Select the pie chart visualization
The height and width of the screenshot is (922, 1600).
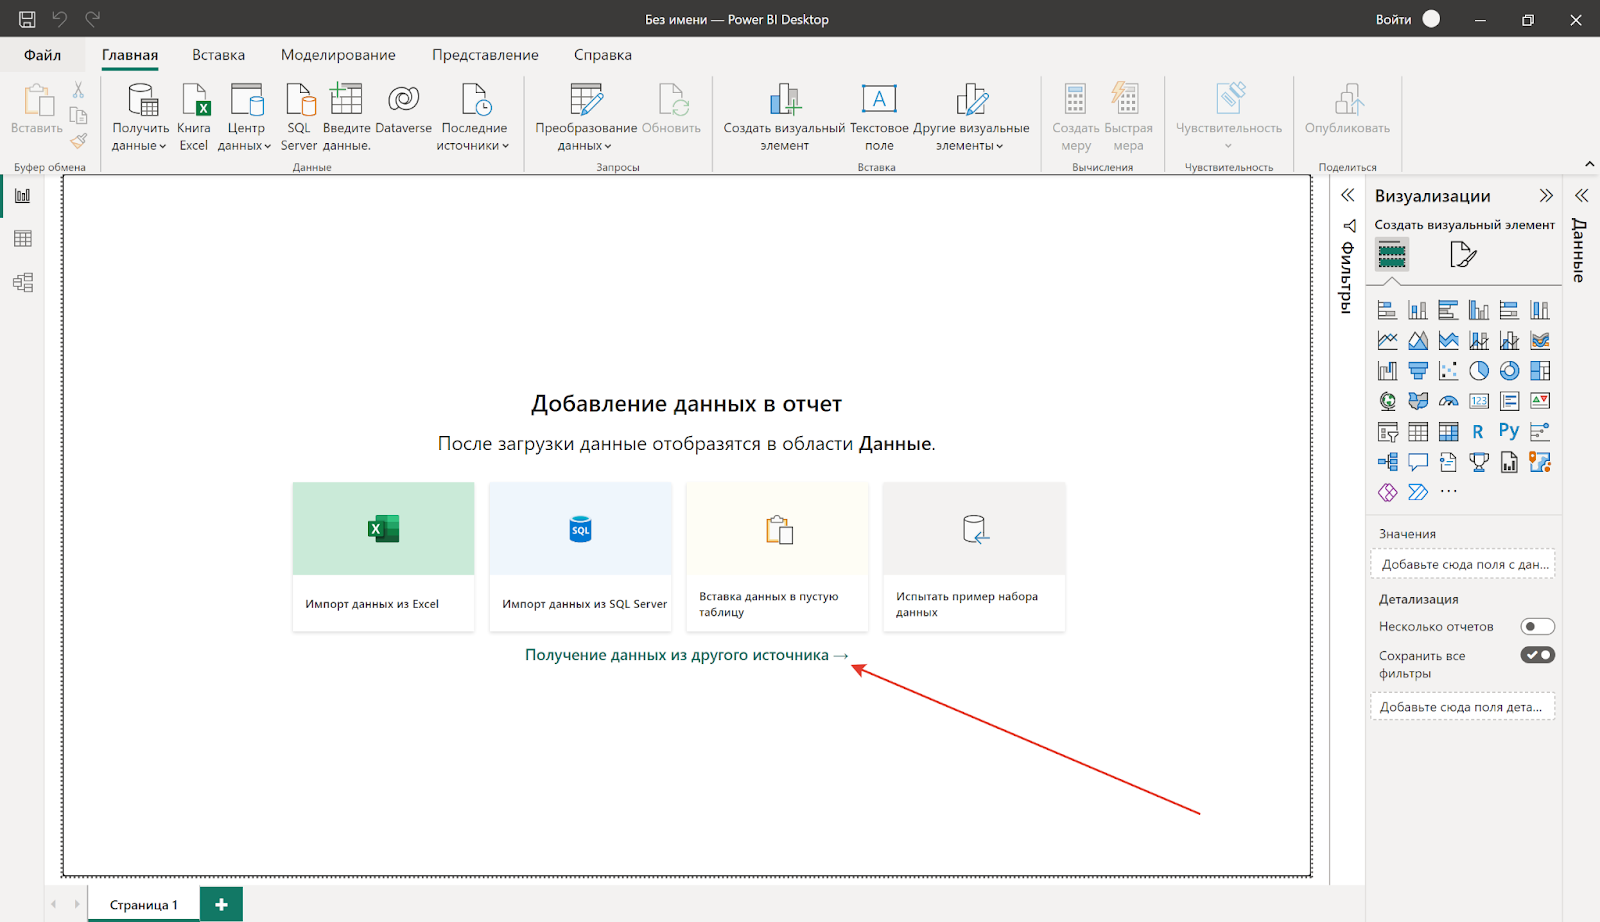point(1479,371)
